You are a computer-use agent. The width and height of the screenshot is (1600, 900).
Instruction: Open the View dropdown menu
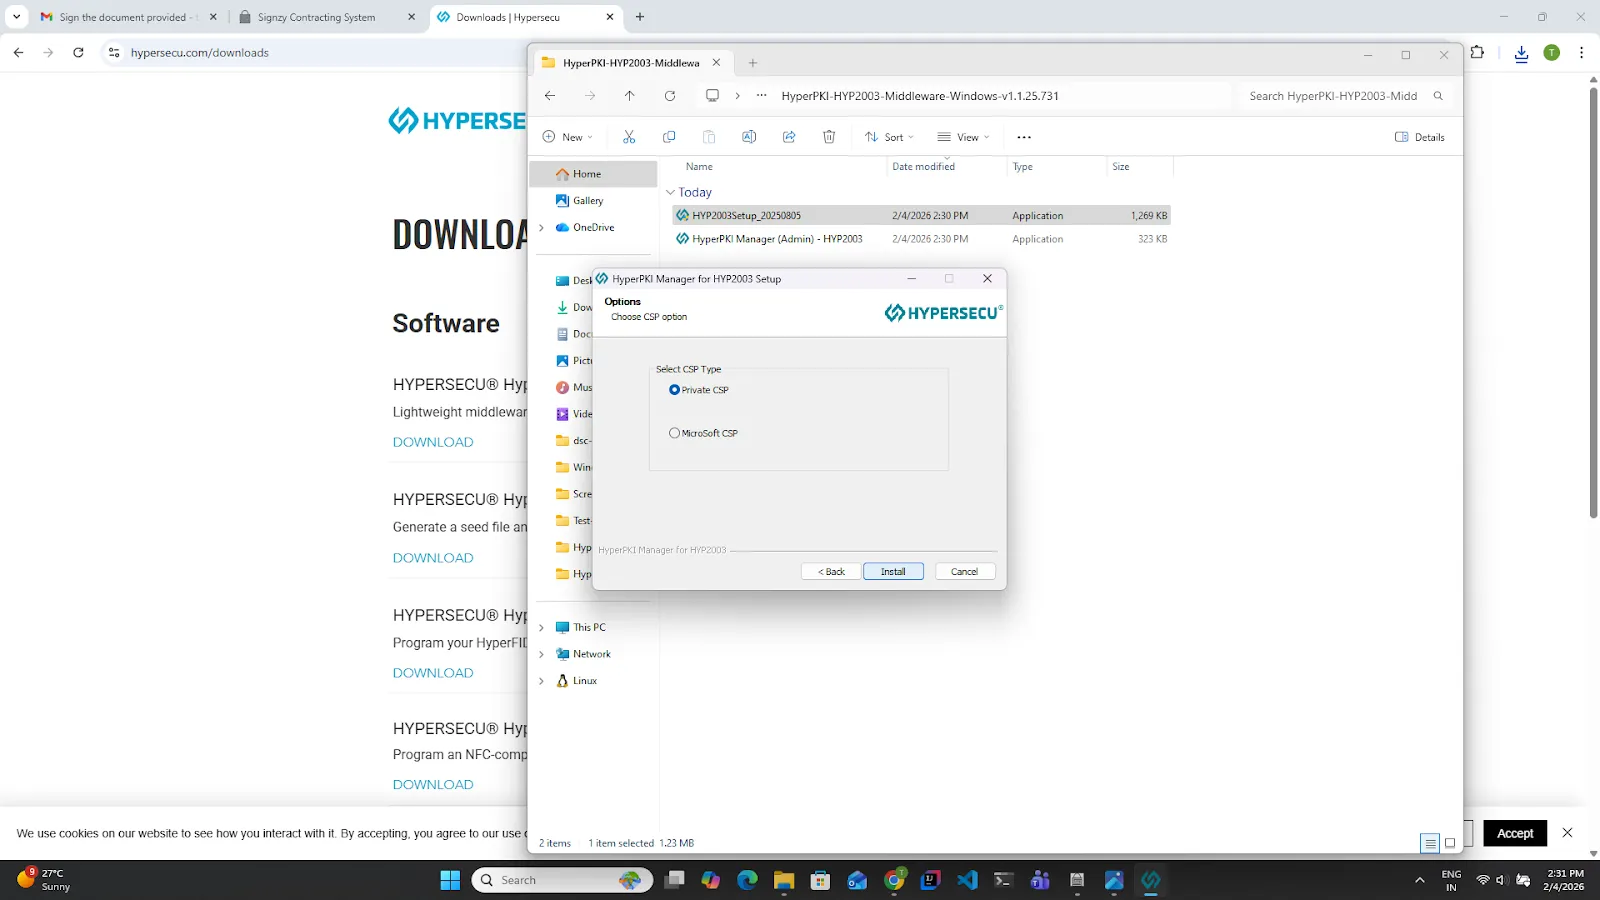tap(963, 137)
